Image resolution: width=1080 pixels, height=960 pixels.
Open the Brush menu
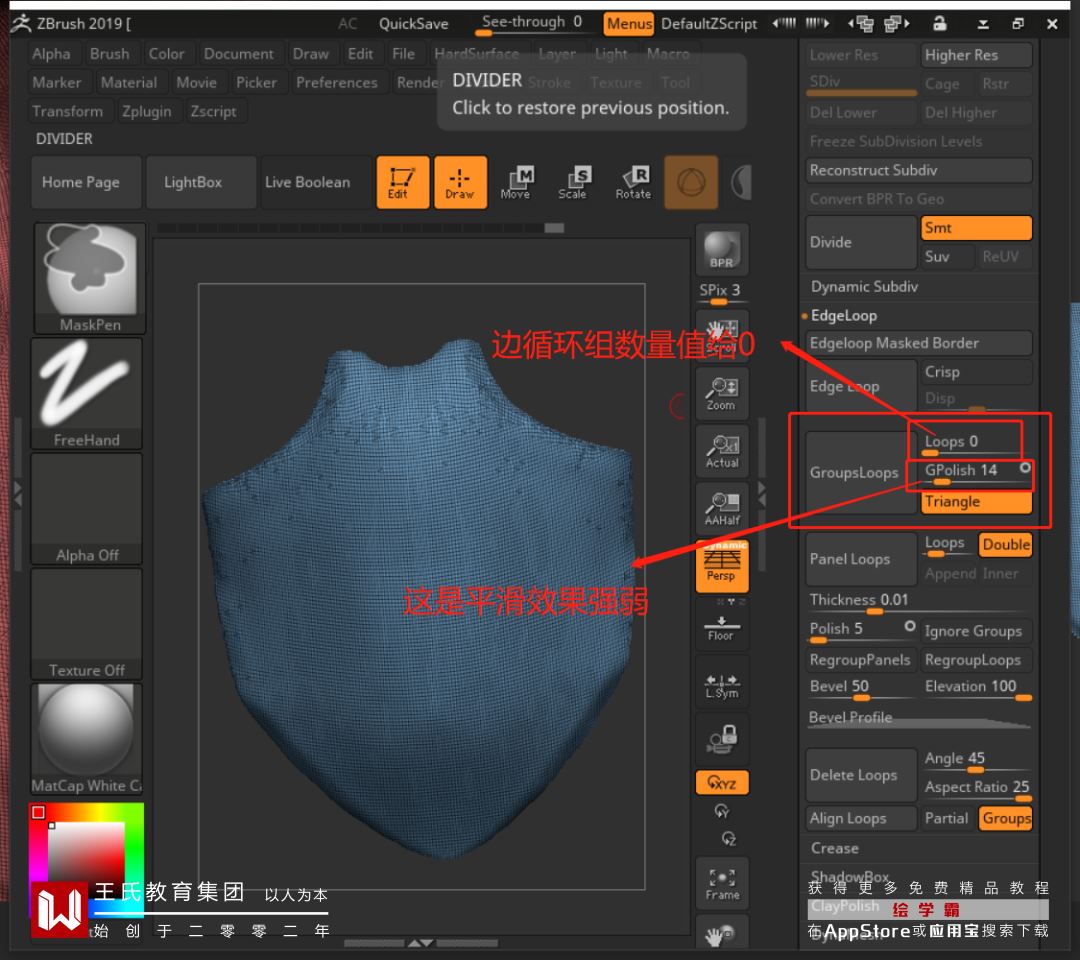pyautogui.click(x=110, y=54)
